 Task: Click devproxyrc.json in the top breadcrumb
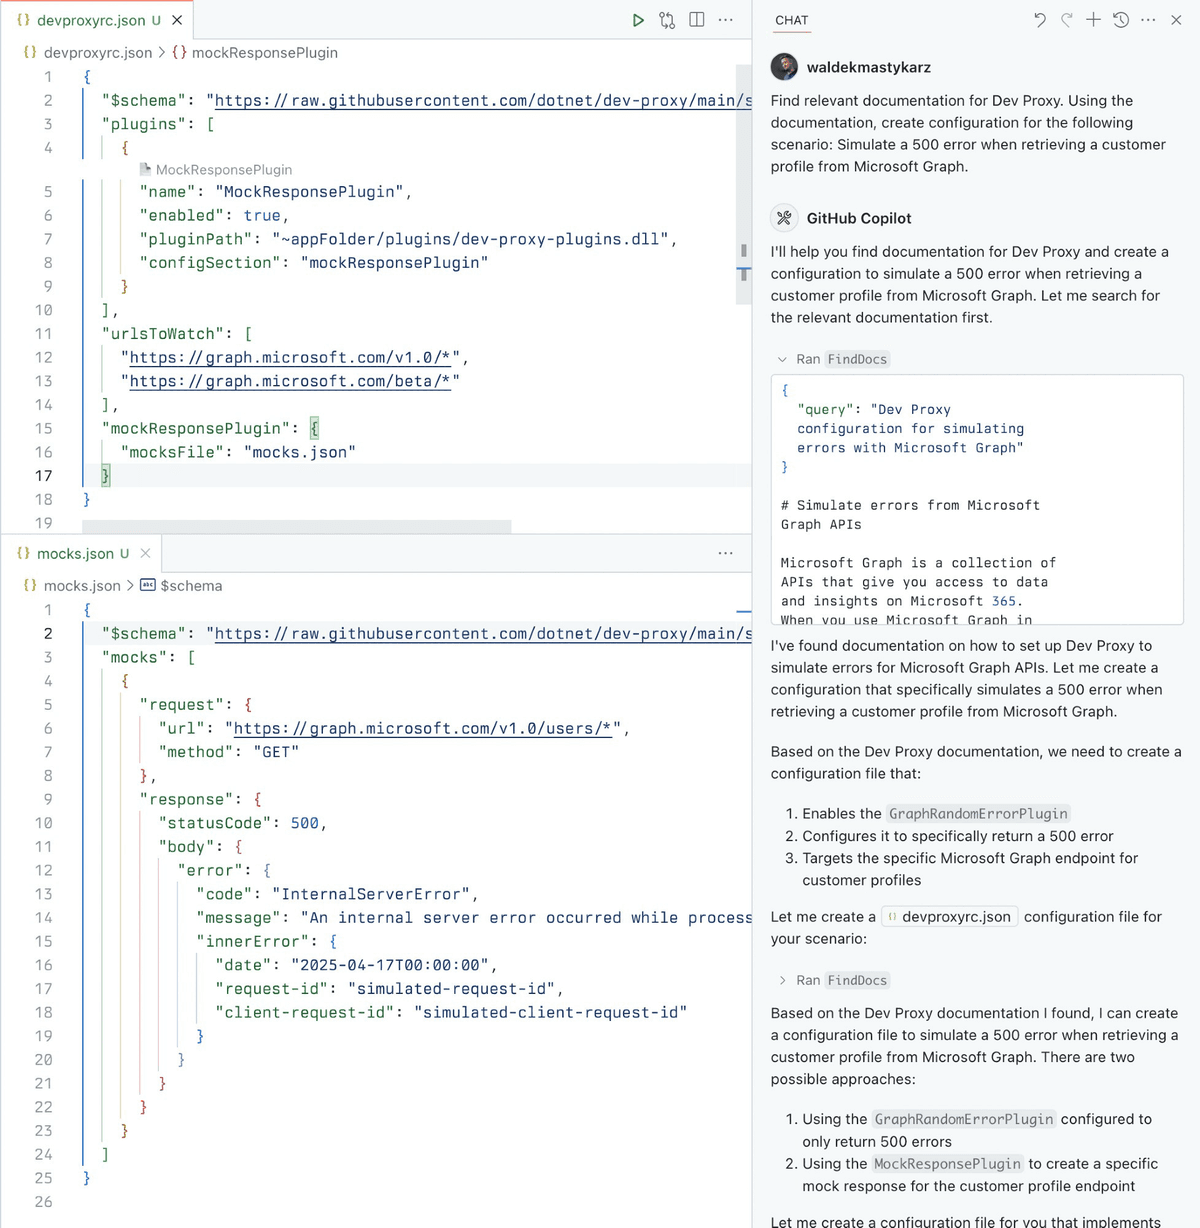pos(98,53)
